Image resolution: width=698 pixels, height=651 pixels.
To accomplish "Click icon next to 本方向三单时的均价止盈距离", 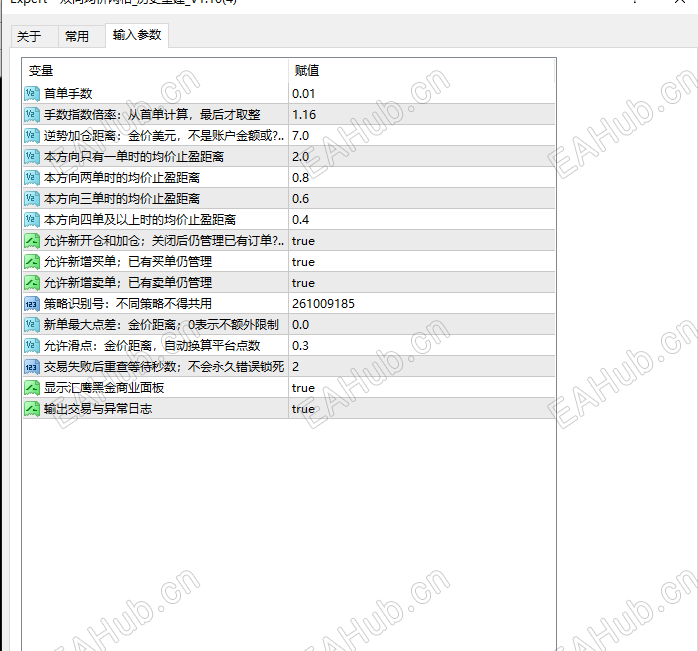I will point(32,199).
